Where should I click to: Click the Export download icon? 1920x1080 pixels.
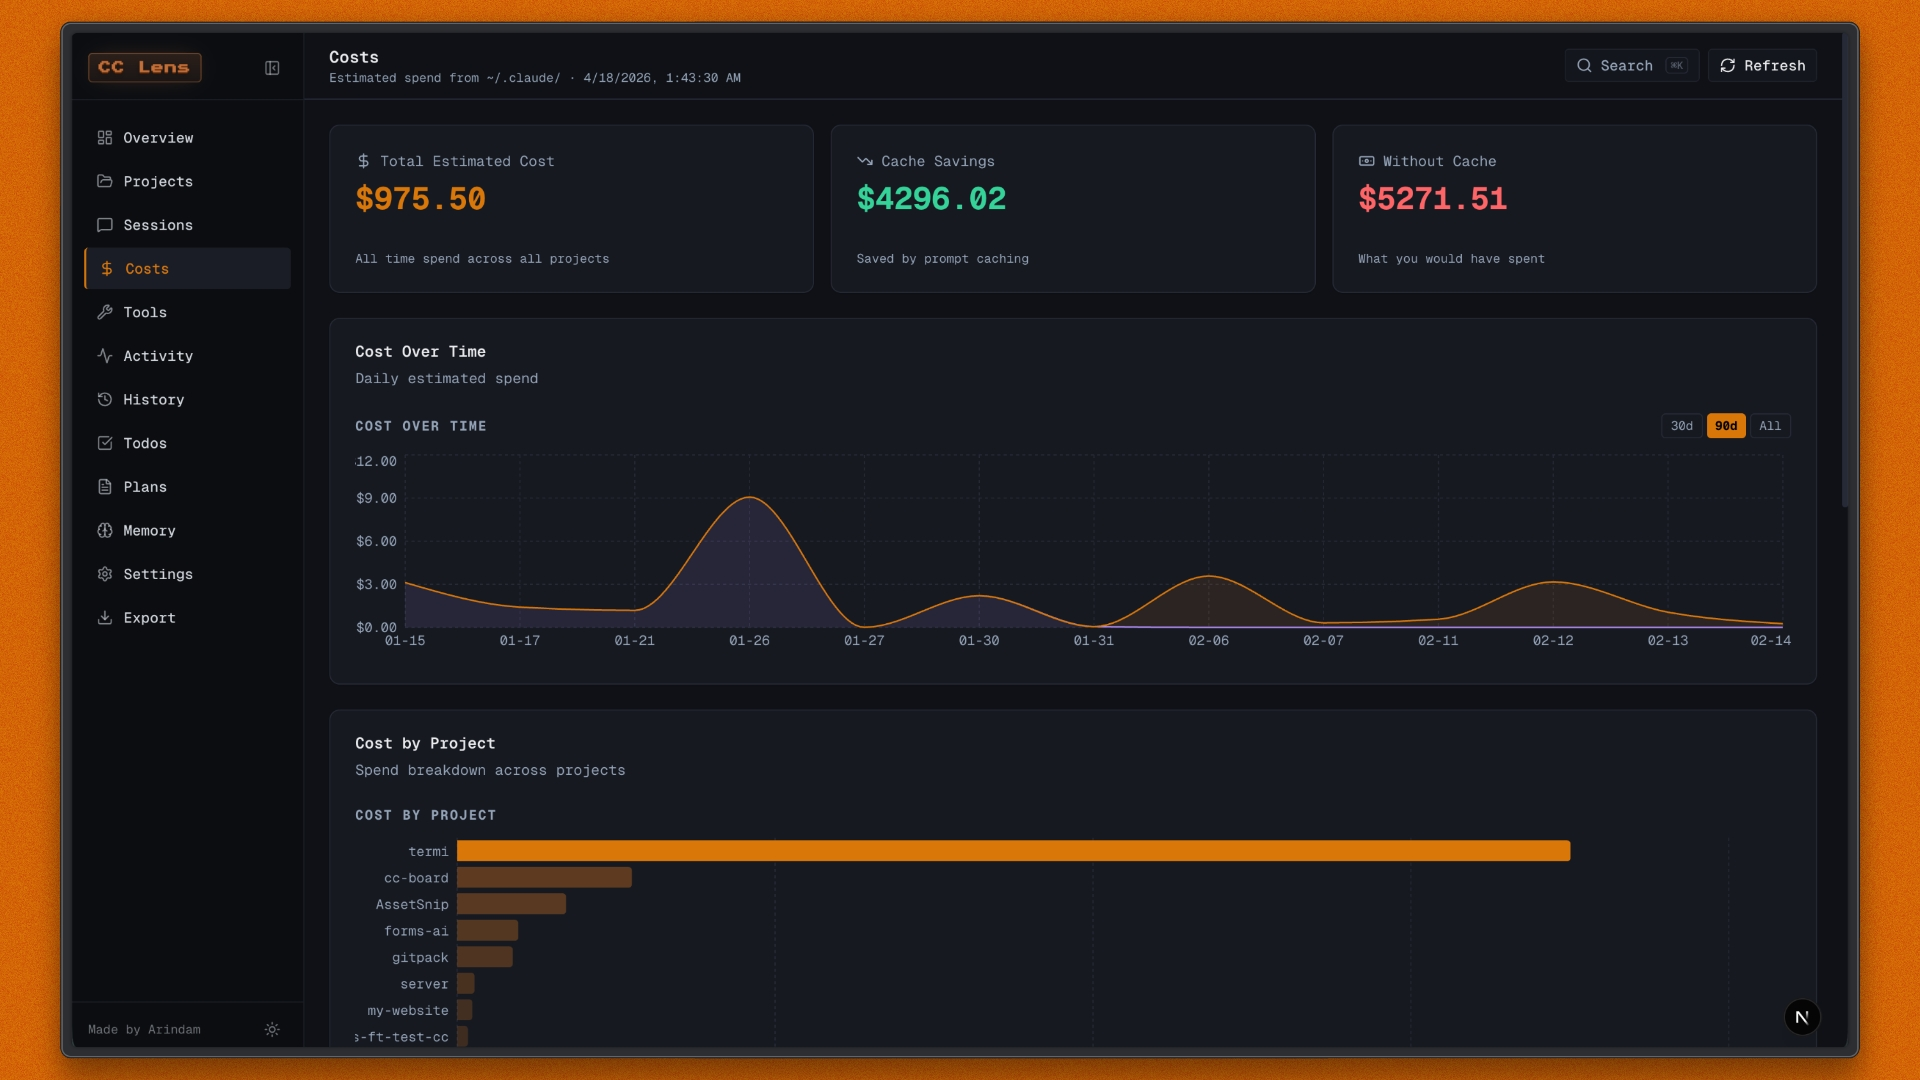(x=105, y=618)
